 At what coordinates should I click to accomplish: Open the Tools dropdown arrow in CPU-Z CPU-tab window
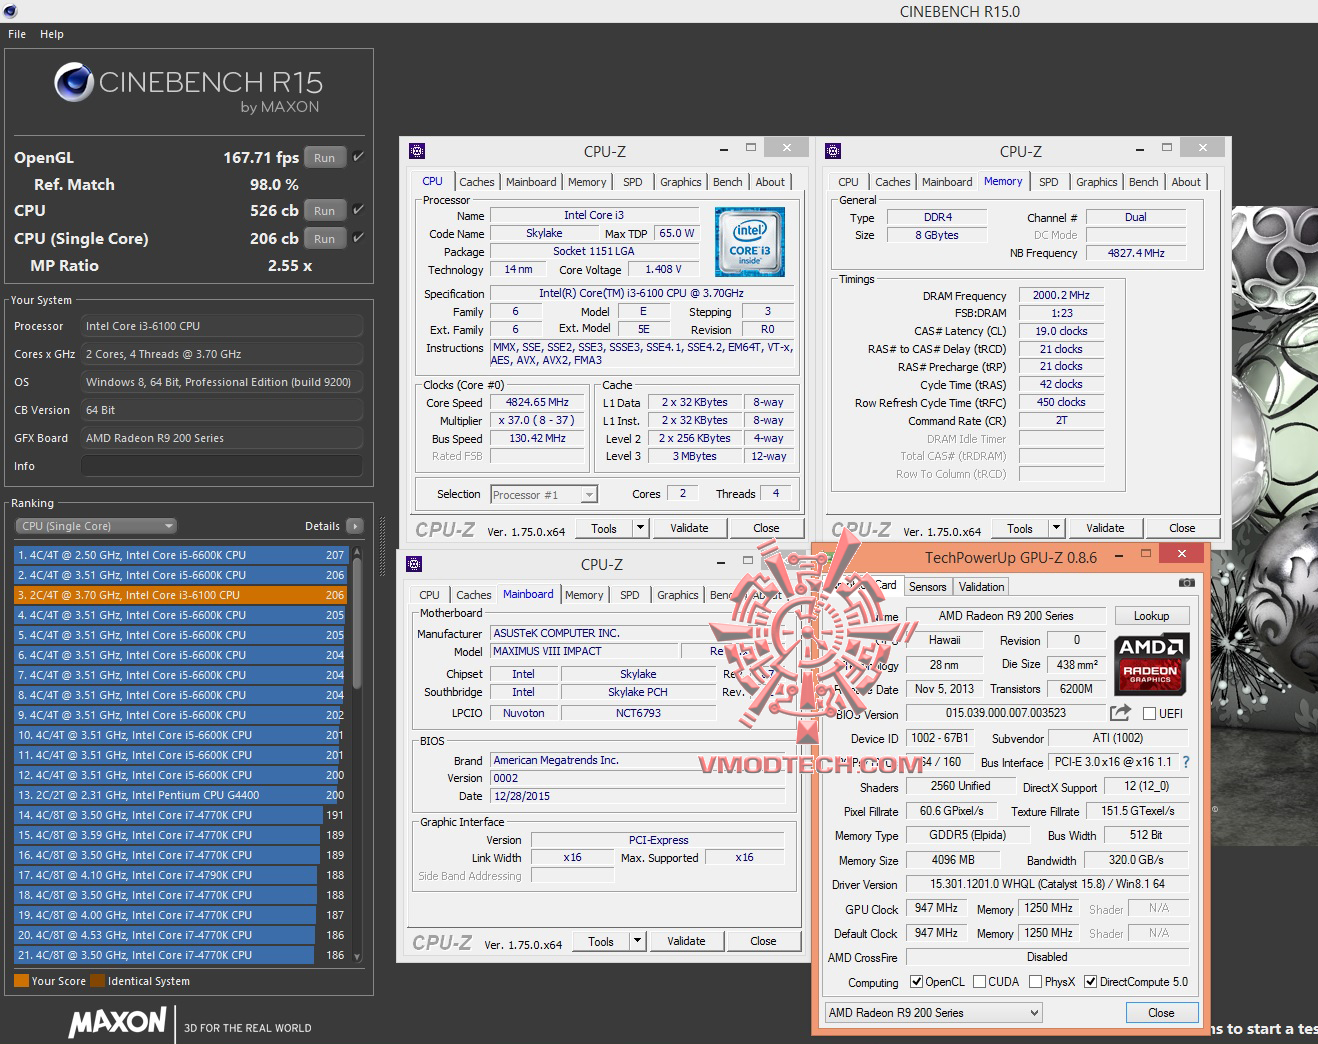(640, 528)
